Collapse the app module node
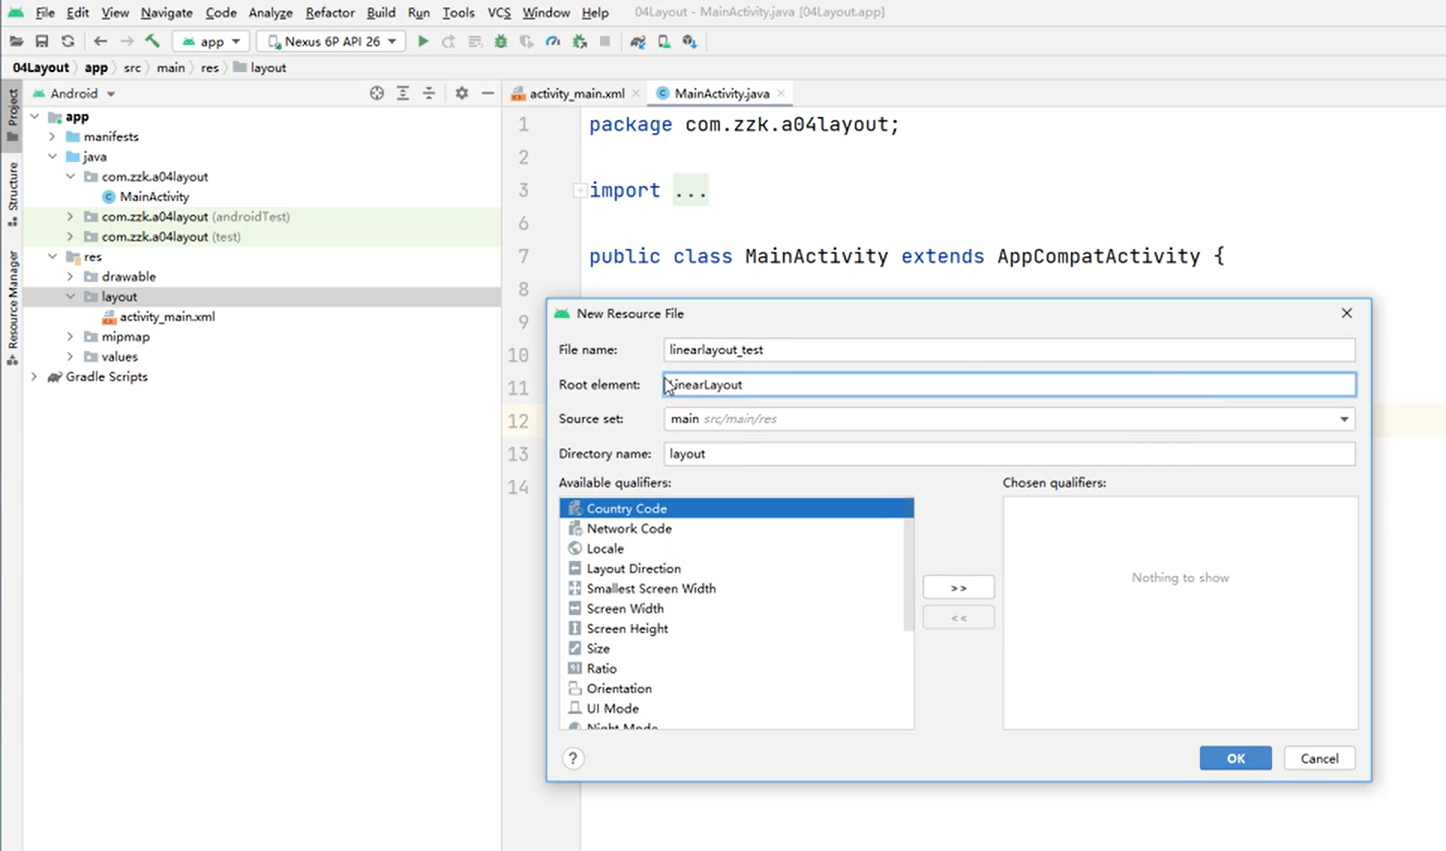The image size is (1446, 851). click(35, 117)
